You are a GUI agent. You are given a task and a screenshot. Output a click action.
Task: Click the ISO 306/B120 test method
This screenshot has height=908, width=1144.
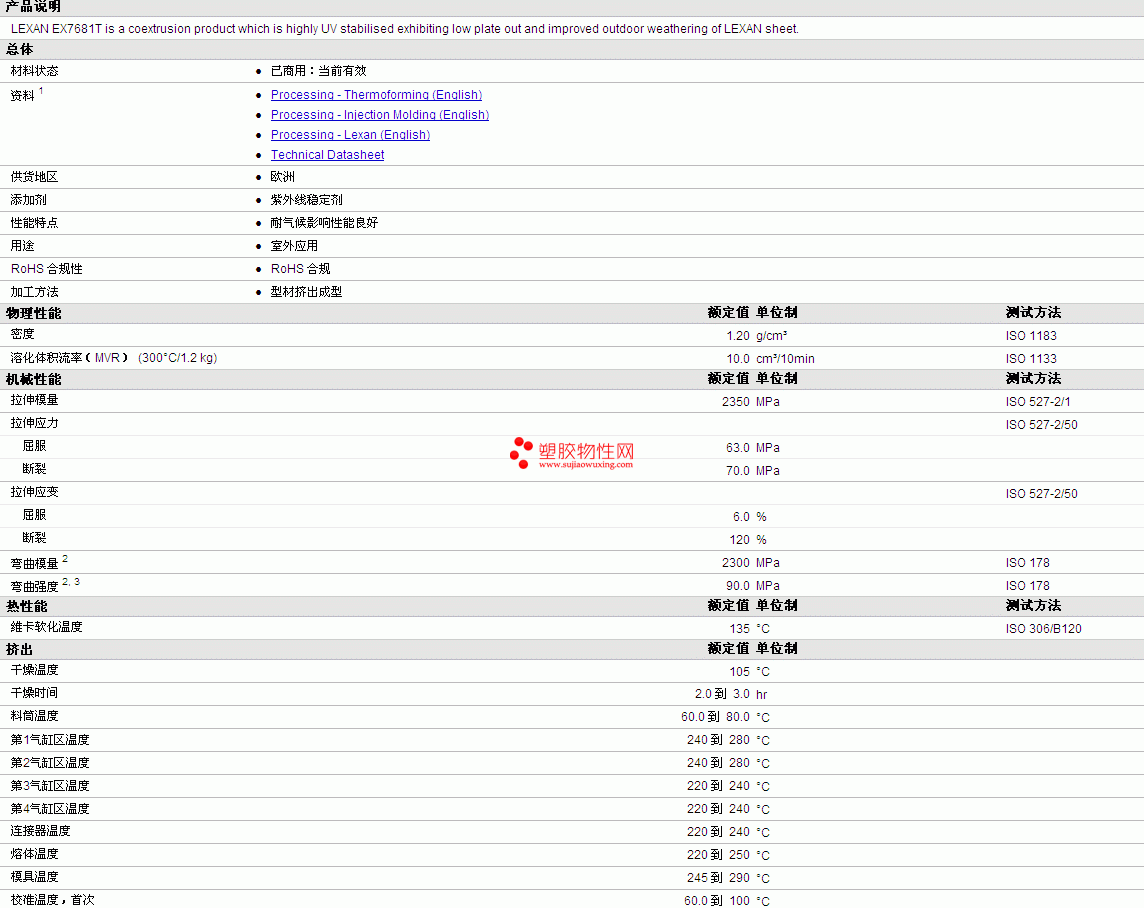[1043, 628]
